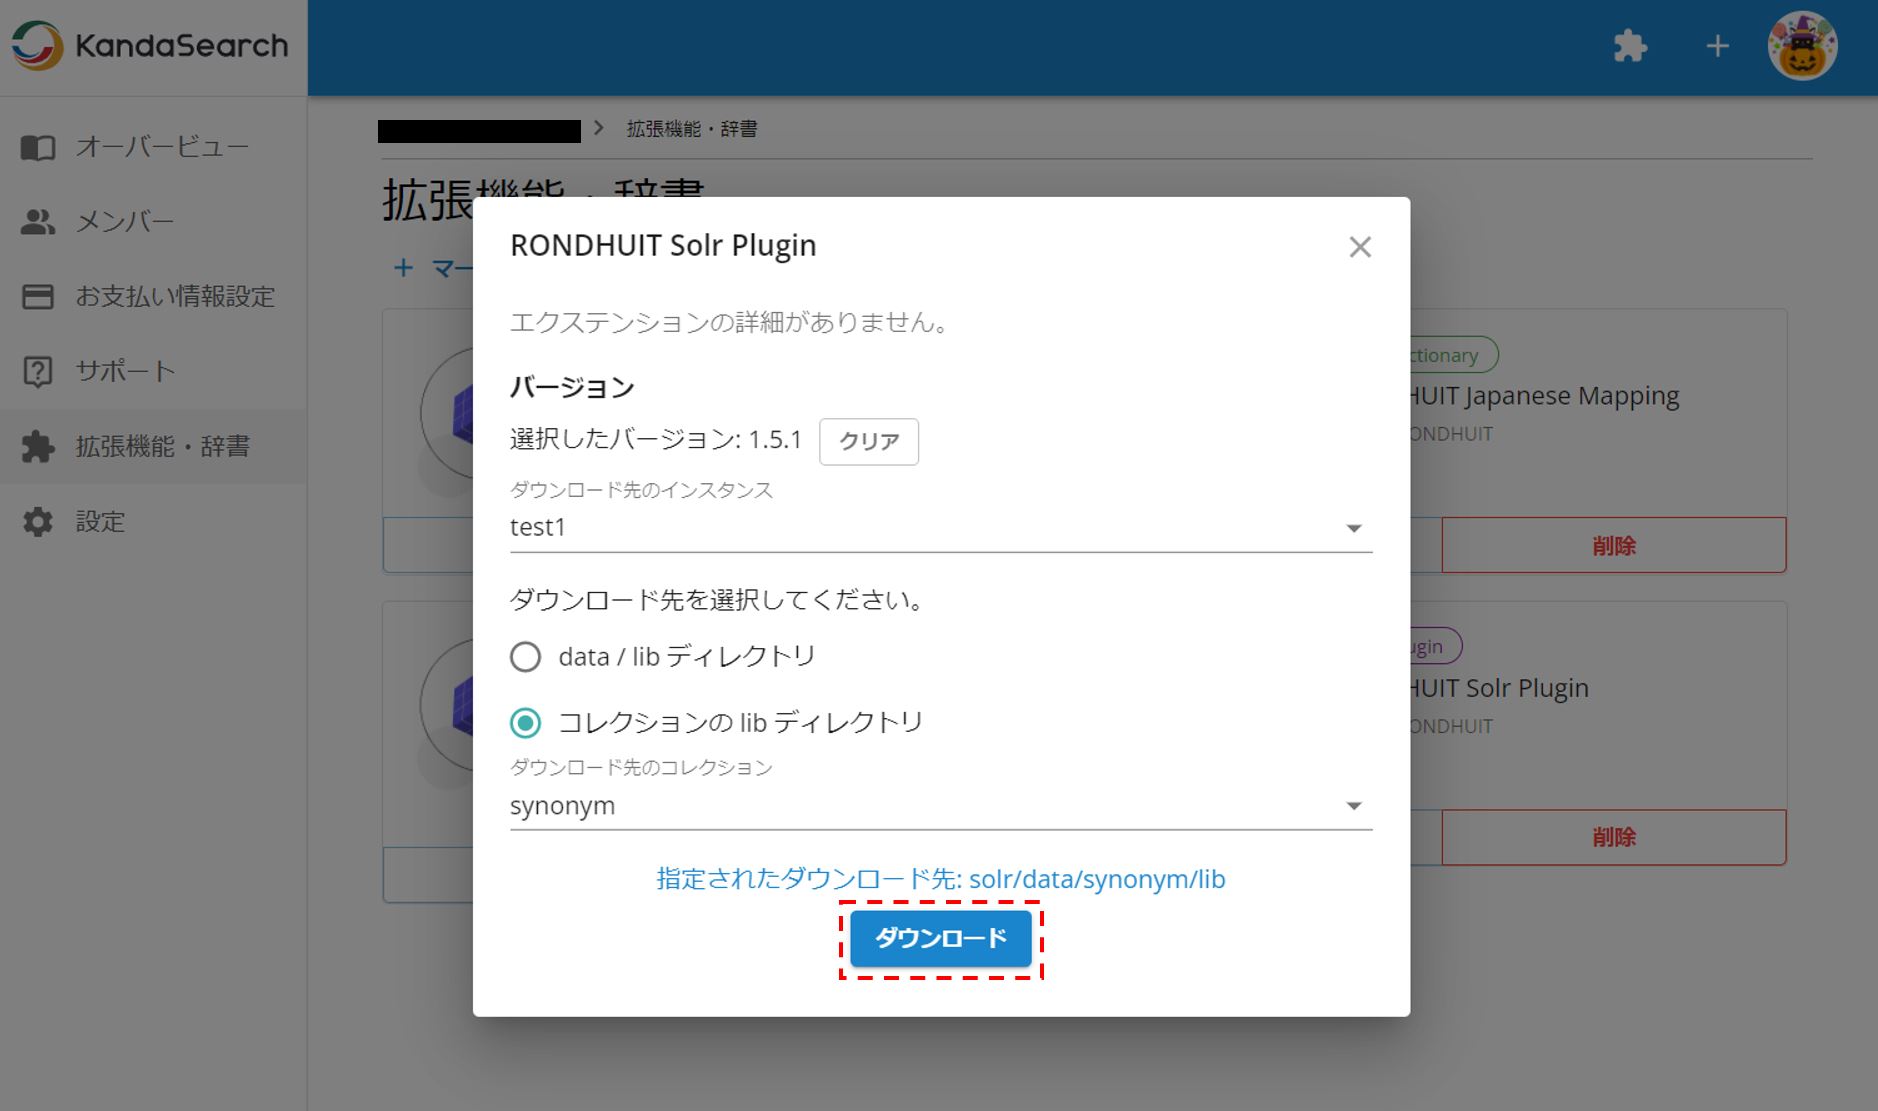Click the KandaSearch logo
This screenshot has height=1111, width=1878.
pyautogui.click(x=150, y=46)
